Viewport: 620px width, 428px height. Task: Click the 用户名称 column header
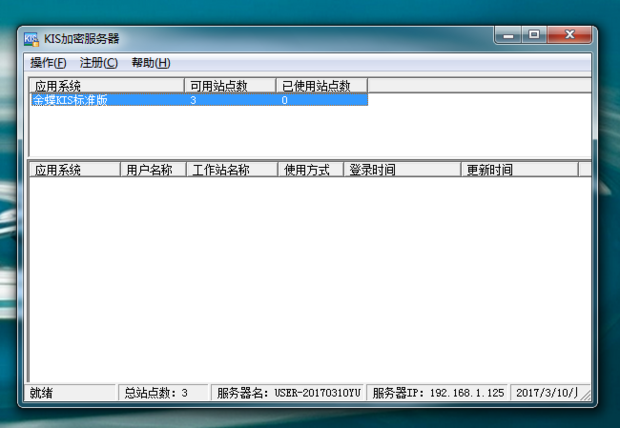153,170
